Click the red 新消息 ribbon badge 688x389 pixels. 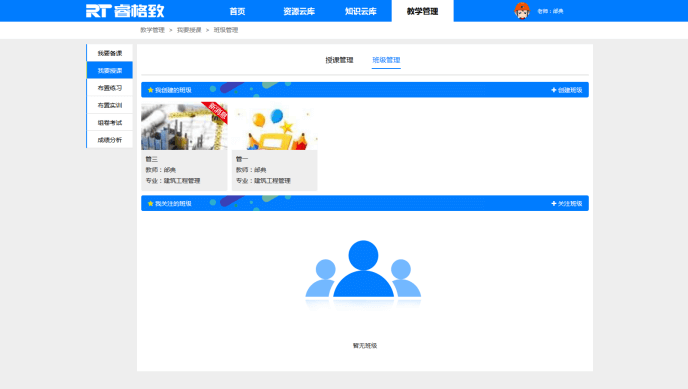216,112
